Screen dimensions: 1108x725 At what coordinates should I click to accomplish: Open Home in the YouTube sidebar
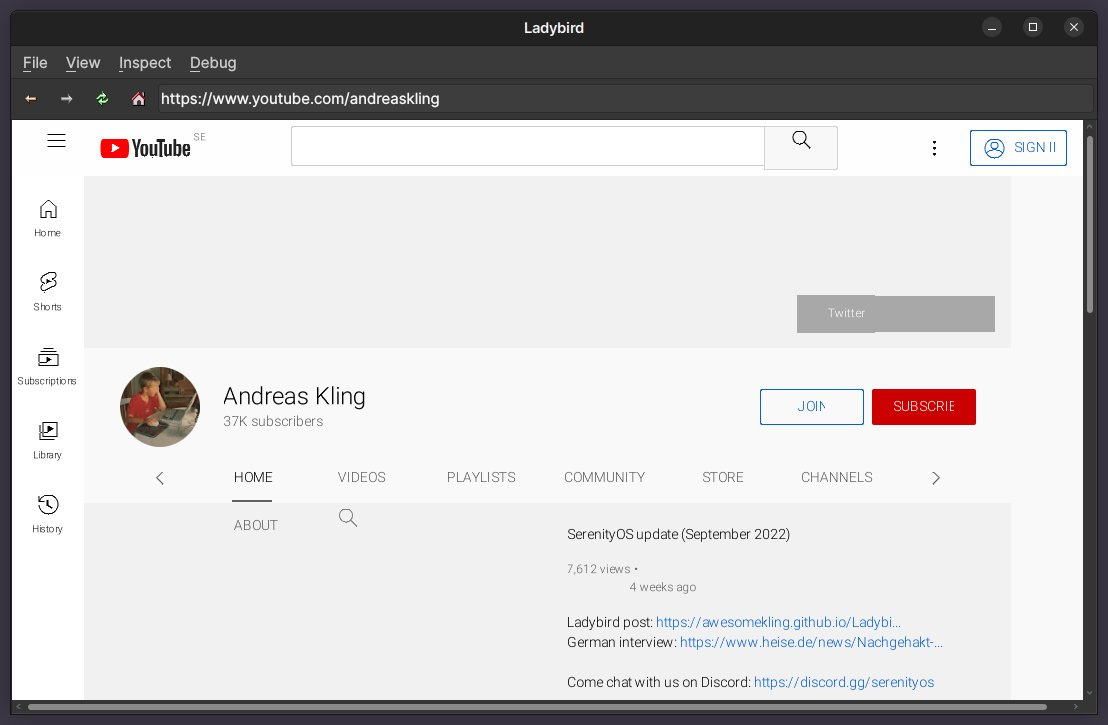point(47,218)
